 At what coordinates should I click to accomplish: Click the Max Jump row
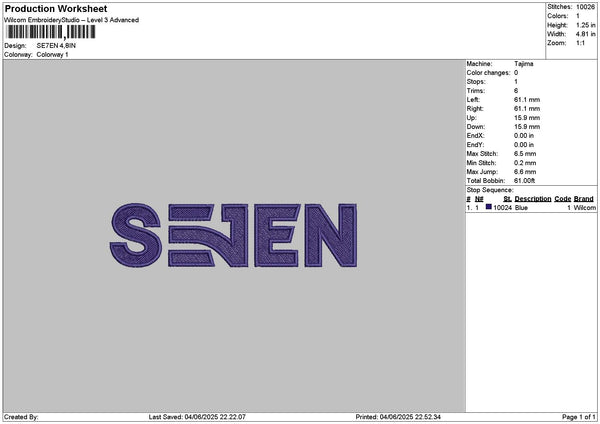tap(501, 172)
